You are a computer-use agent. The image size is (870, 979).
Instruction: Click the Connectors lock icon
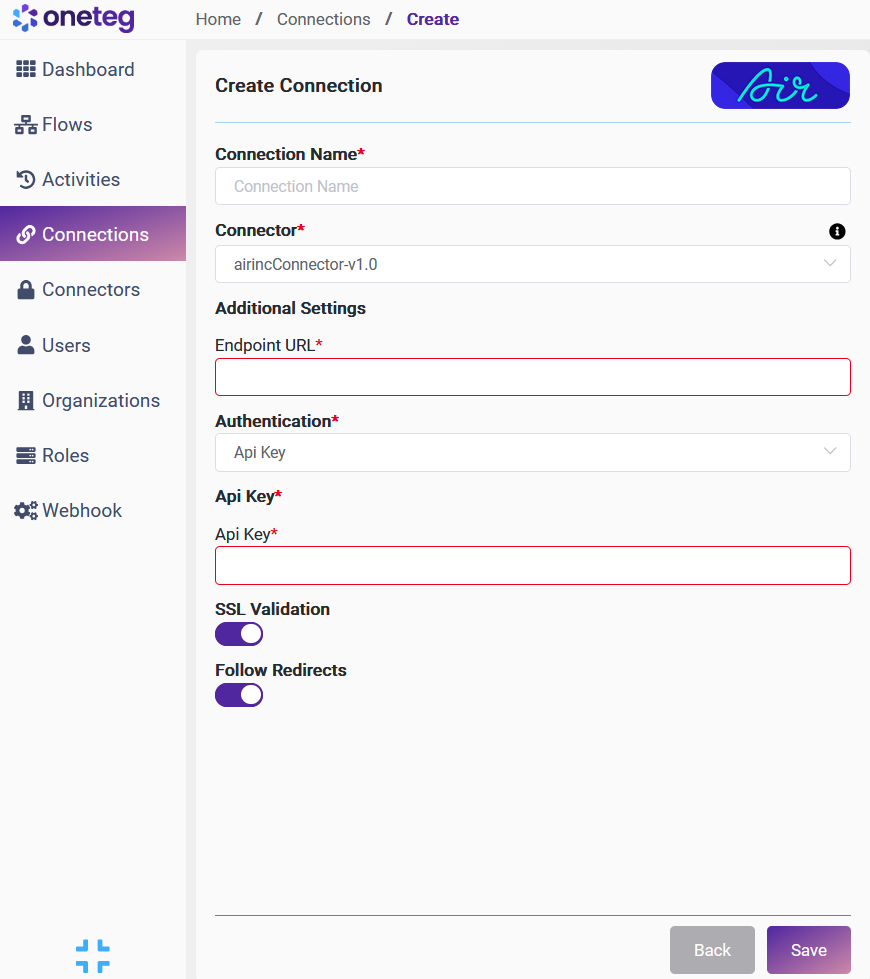[26, 290]
